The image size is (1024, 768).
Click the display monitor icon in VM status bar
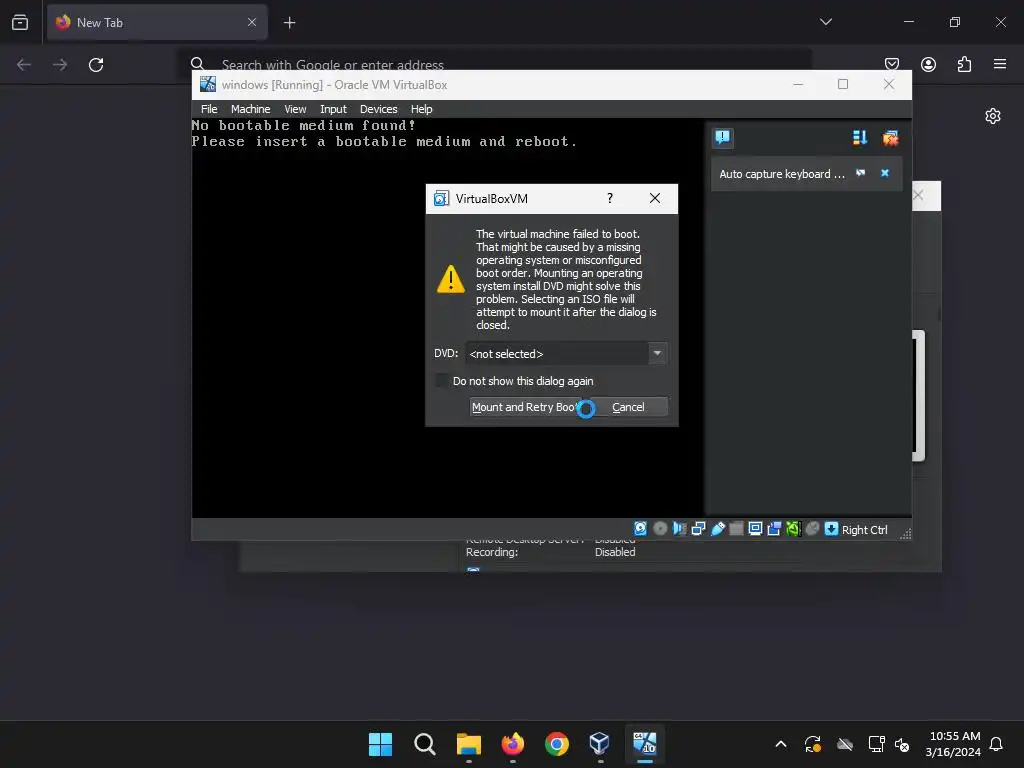coord(755,529)
